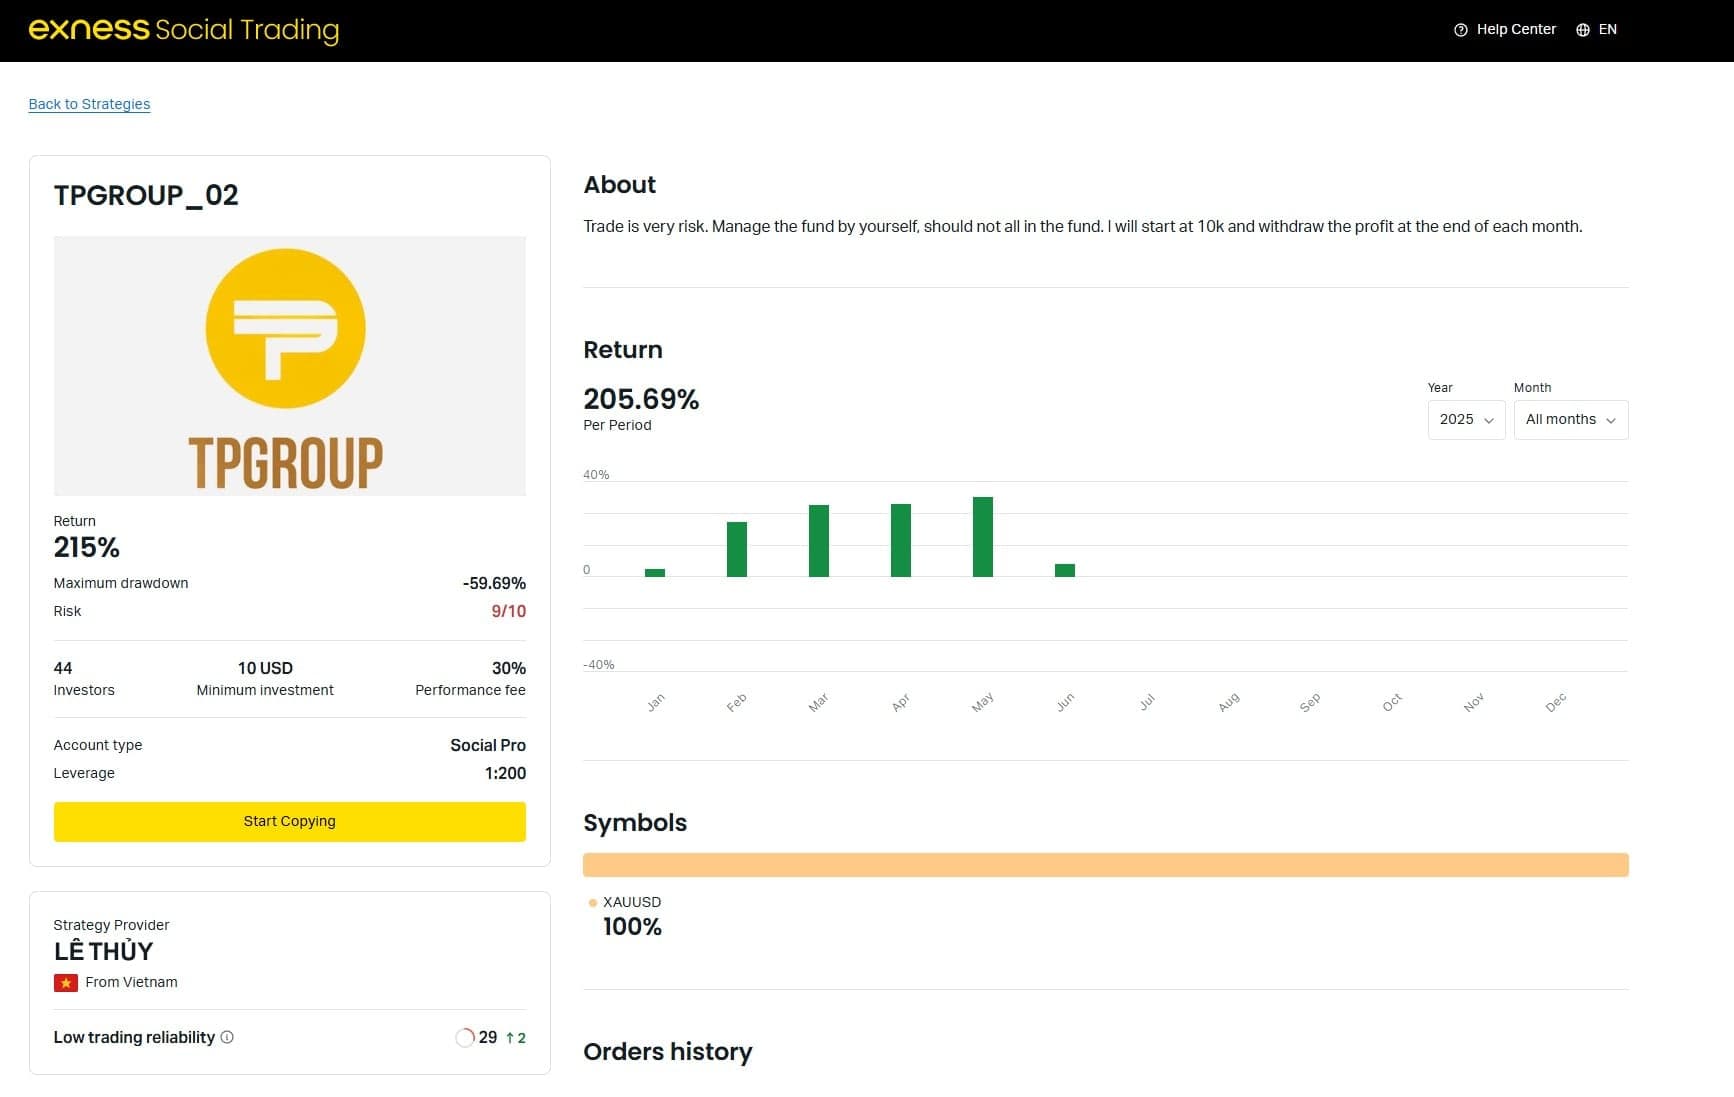
Task: Click the TPGROUP strategy logo image
Action: (290, 366)
